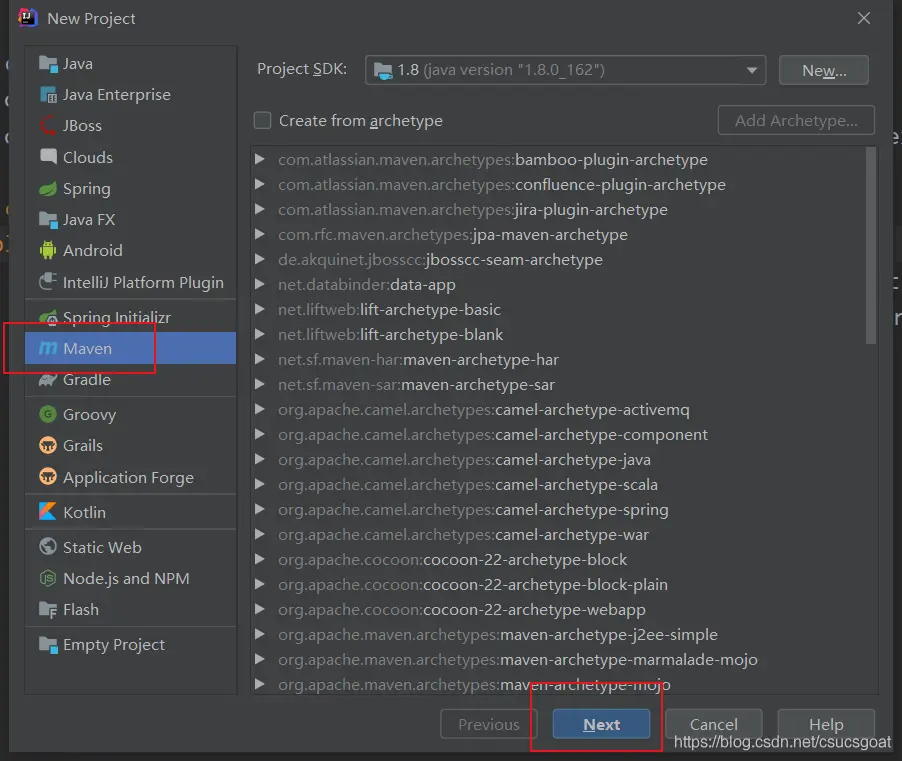Expand lift-archetype-basic node
The width and height of the screenshot is (902, 761).
click(x=260, y=309)
